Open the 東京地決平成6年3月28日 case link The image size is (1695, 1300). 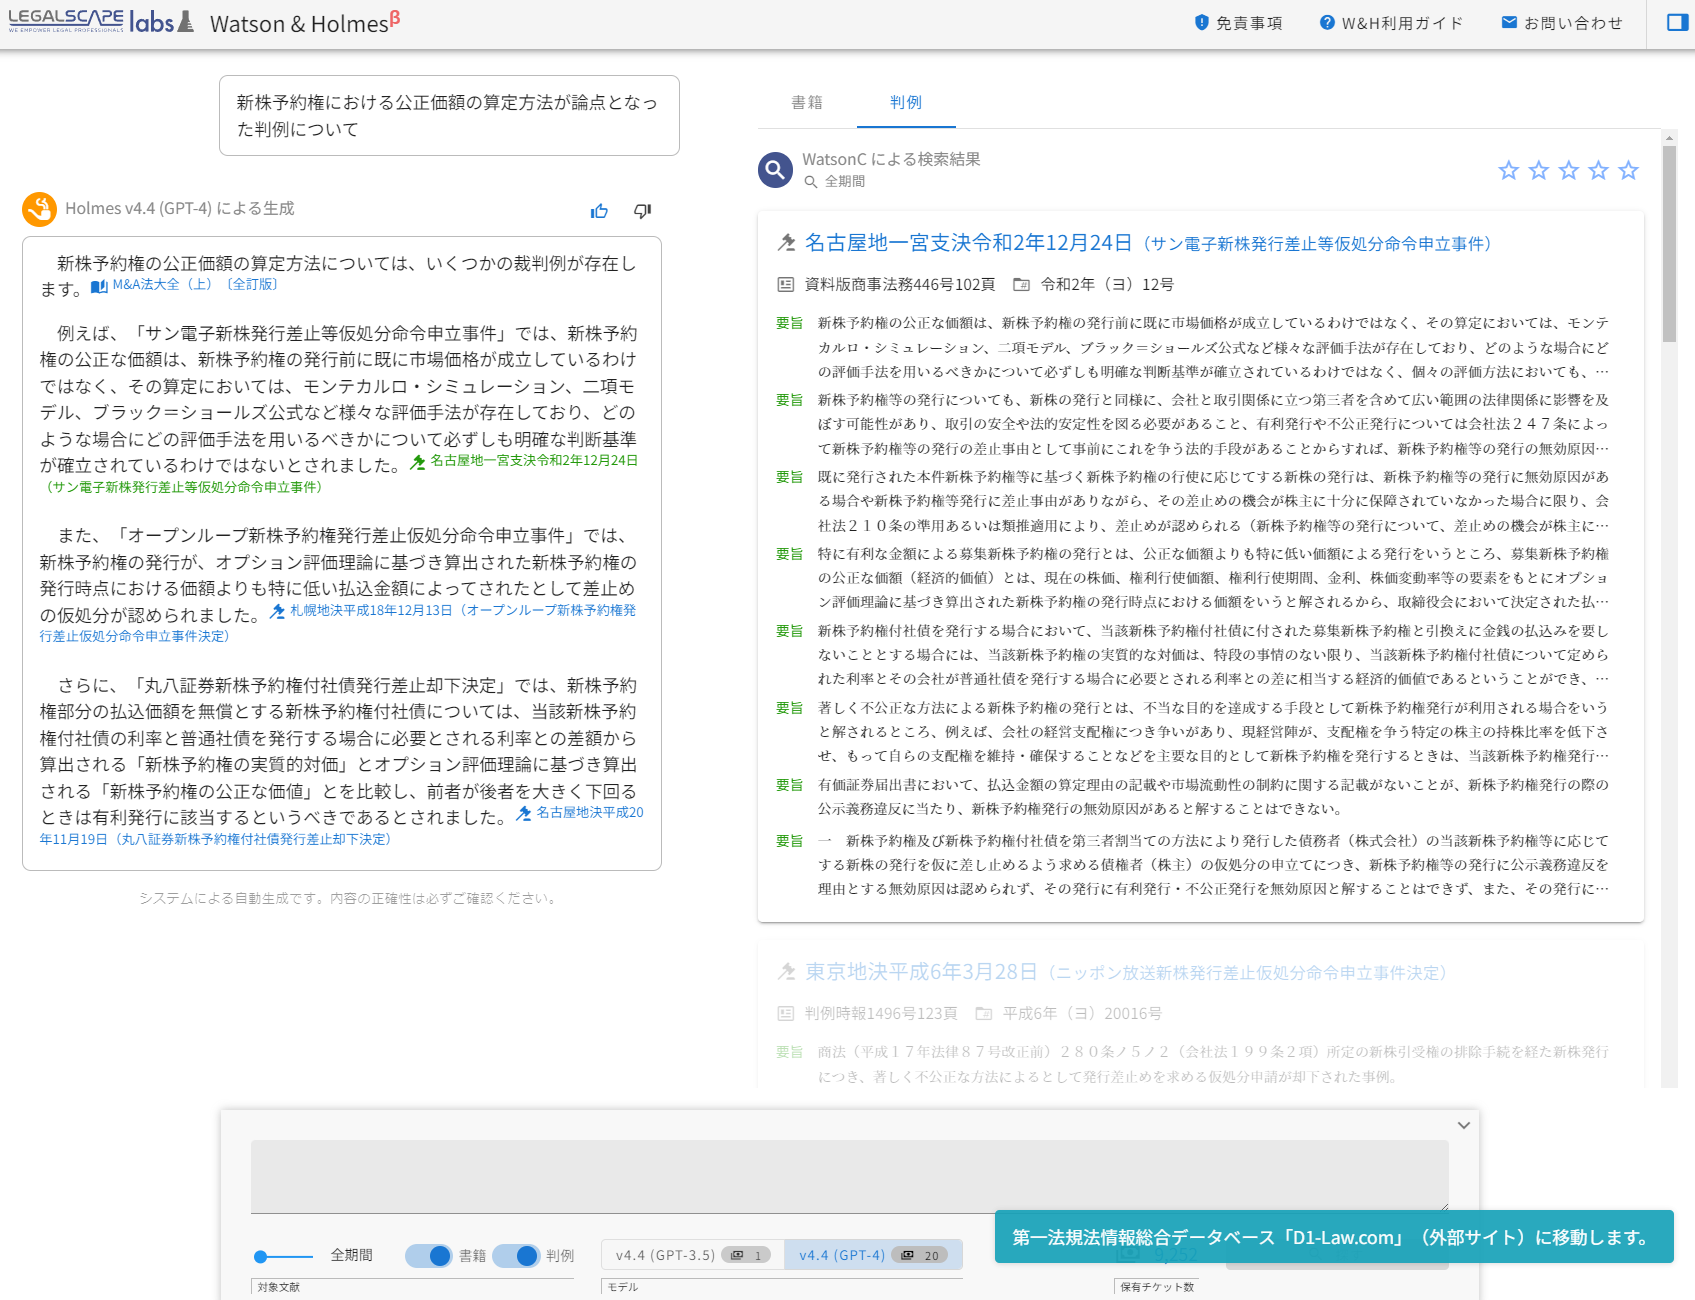click(x=918, y=969)
